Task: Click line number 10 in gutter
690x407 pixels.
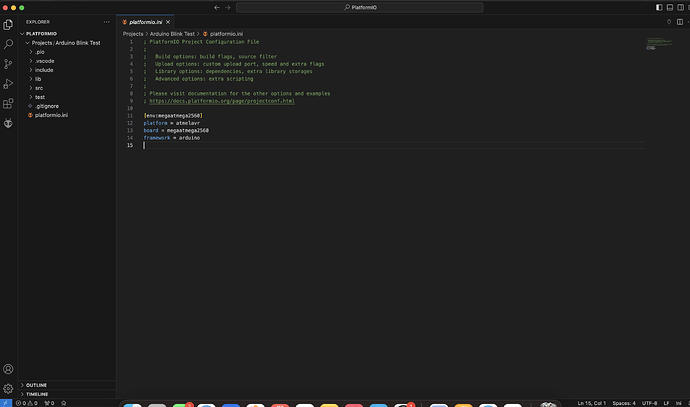Action: click(x=130, y=108)
